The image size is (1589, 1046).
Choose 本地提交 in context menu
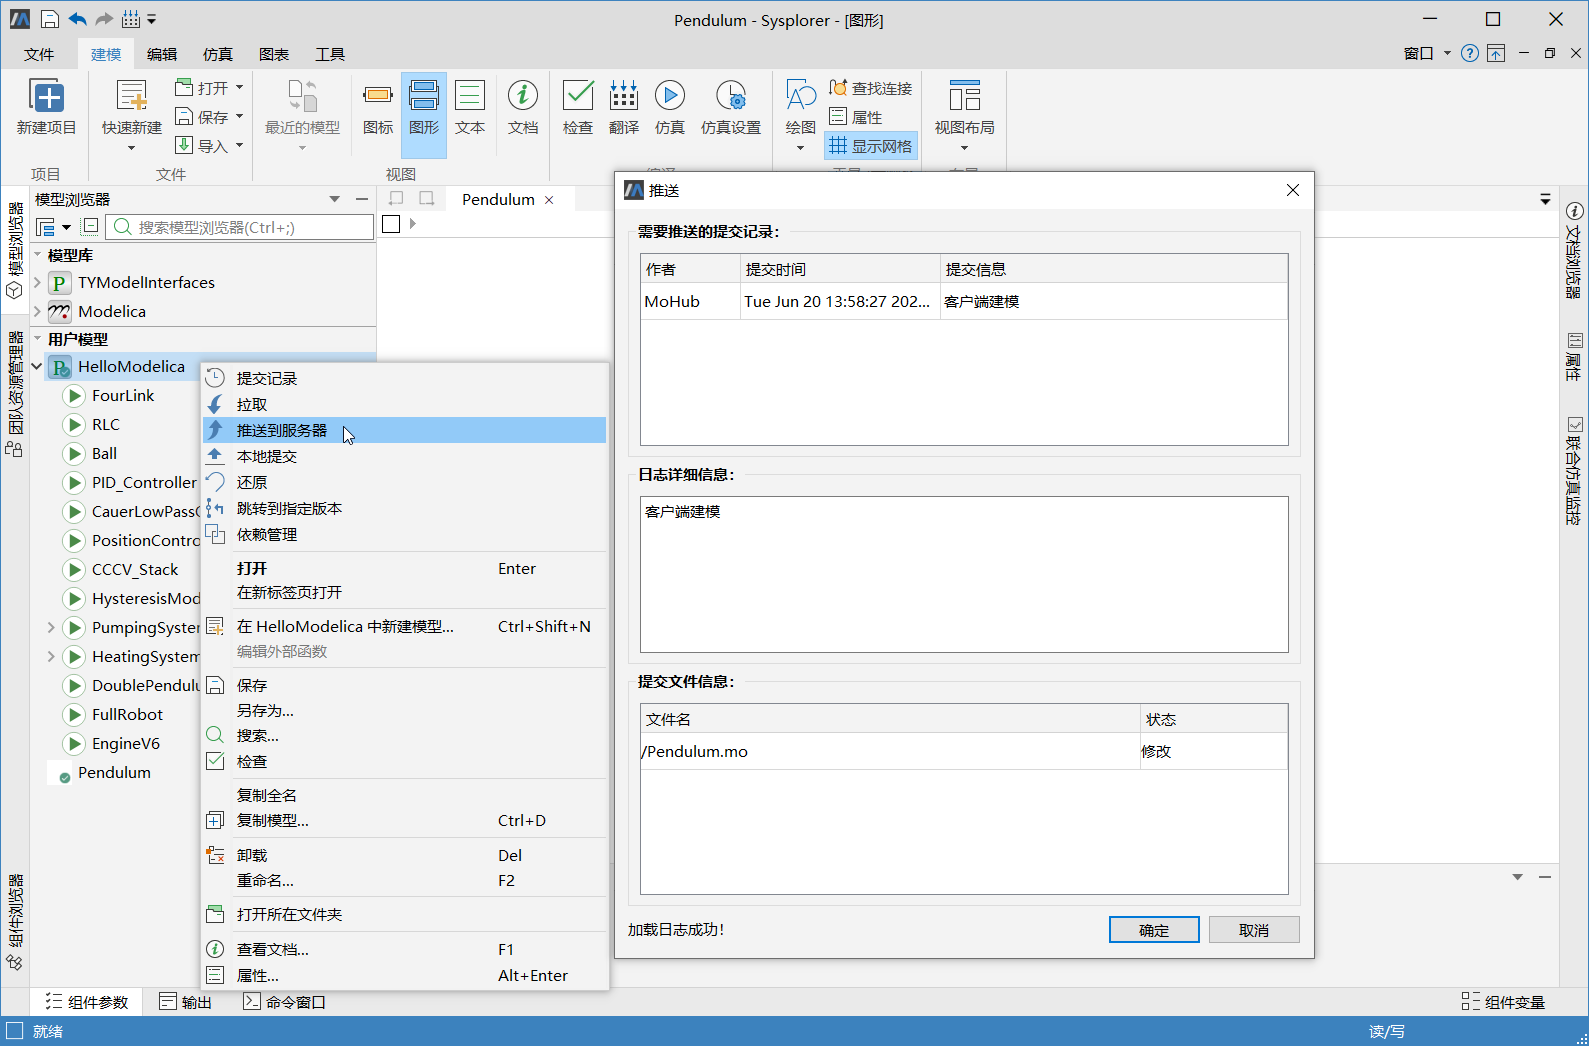tap(405, 456)
